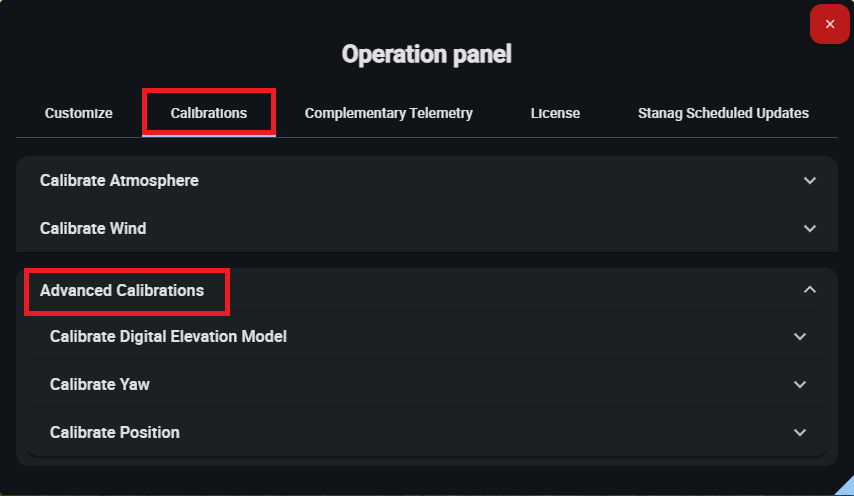Expand Calibrate Atmosphere using its chevron arrow
The width and height of the screenshot is (854, 496).
(810, 181)
